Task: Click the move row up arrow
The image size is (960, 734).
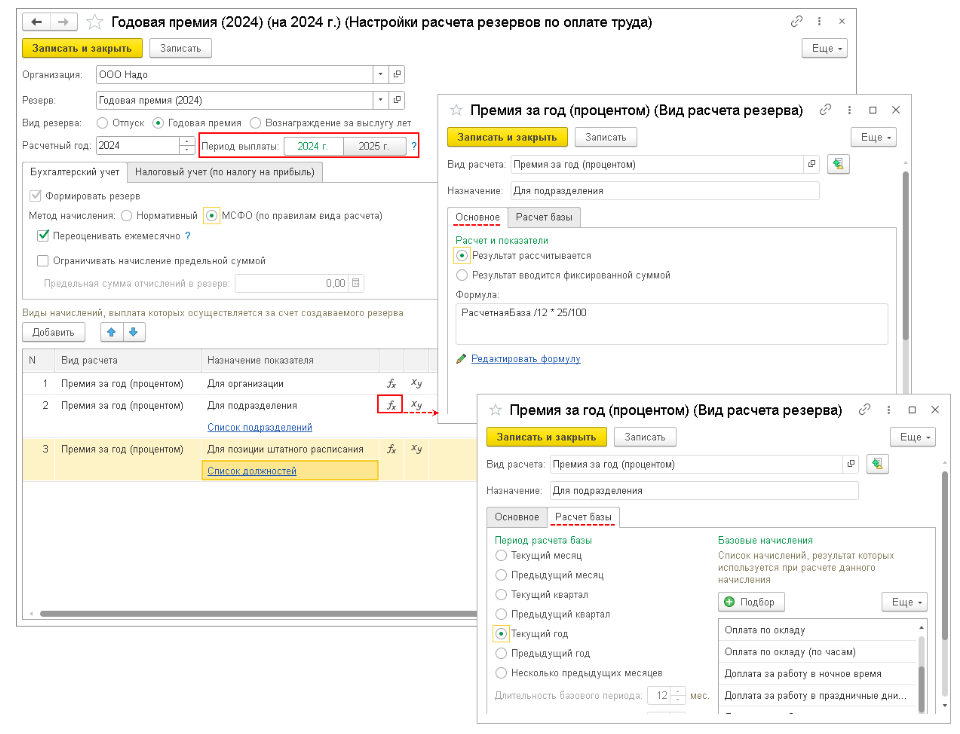Action: click(x=112, y=332)
